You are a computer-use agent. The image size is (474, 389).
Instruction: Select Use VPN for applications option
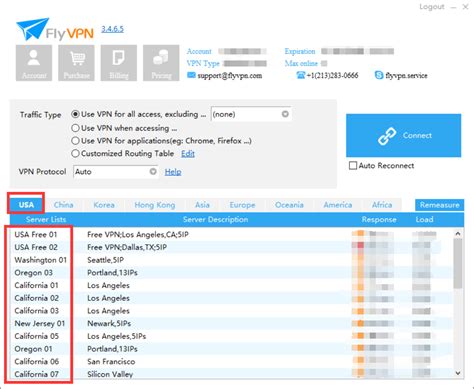point(75,141)
